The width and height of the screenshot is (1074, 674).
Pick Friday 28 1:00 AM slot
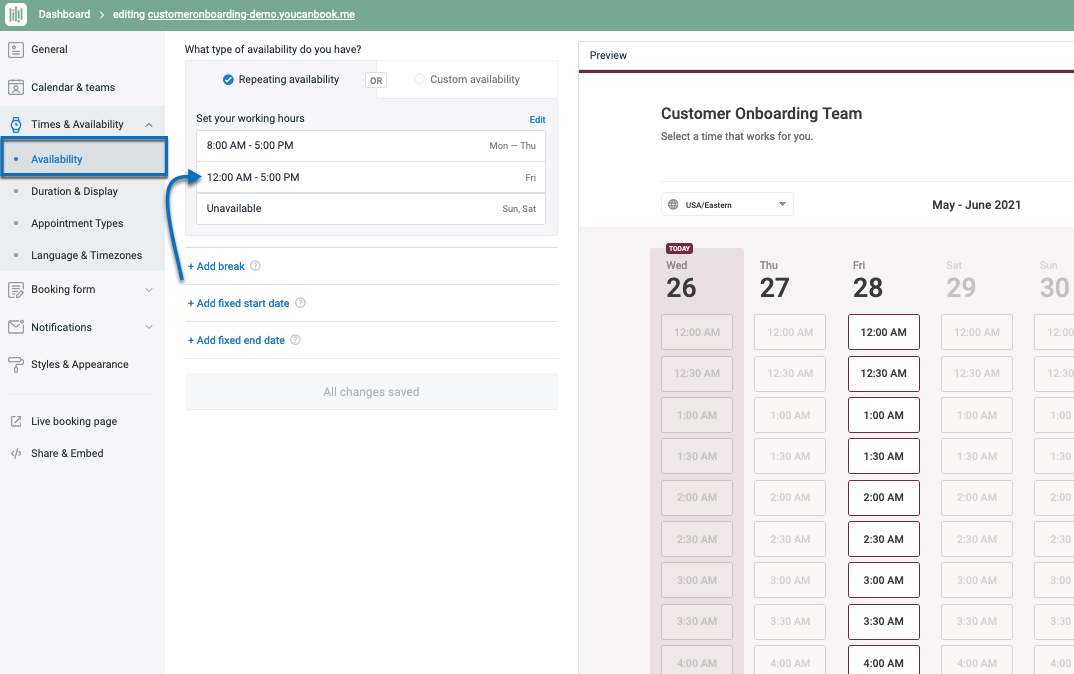(x=884, y=415)
